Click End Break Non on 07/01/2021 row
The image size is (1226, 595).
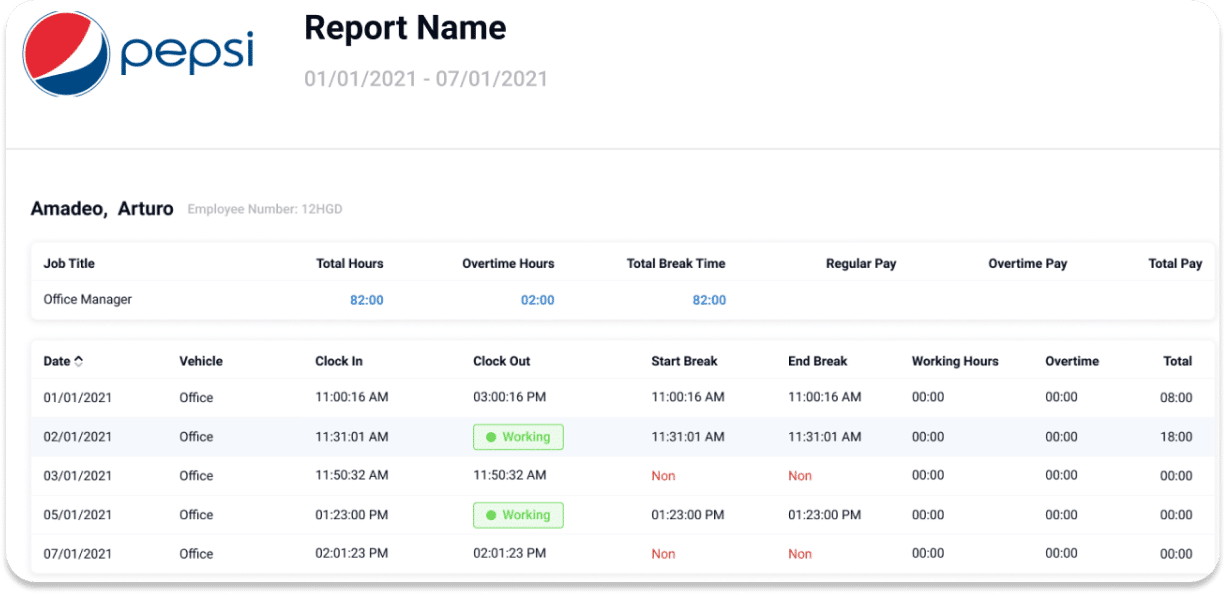pyautogui.click(x=800, y=554)
